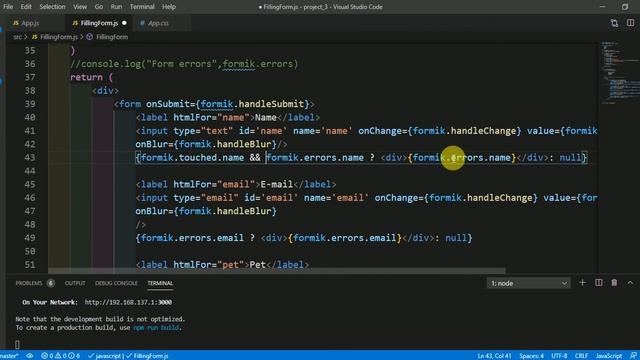Image resolution: width=640 pixels, height=360 pixels.
Task: Click the feedback icon in status bar
Action: [633, 356]
